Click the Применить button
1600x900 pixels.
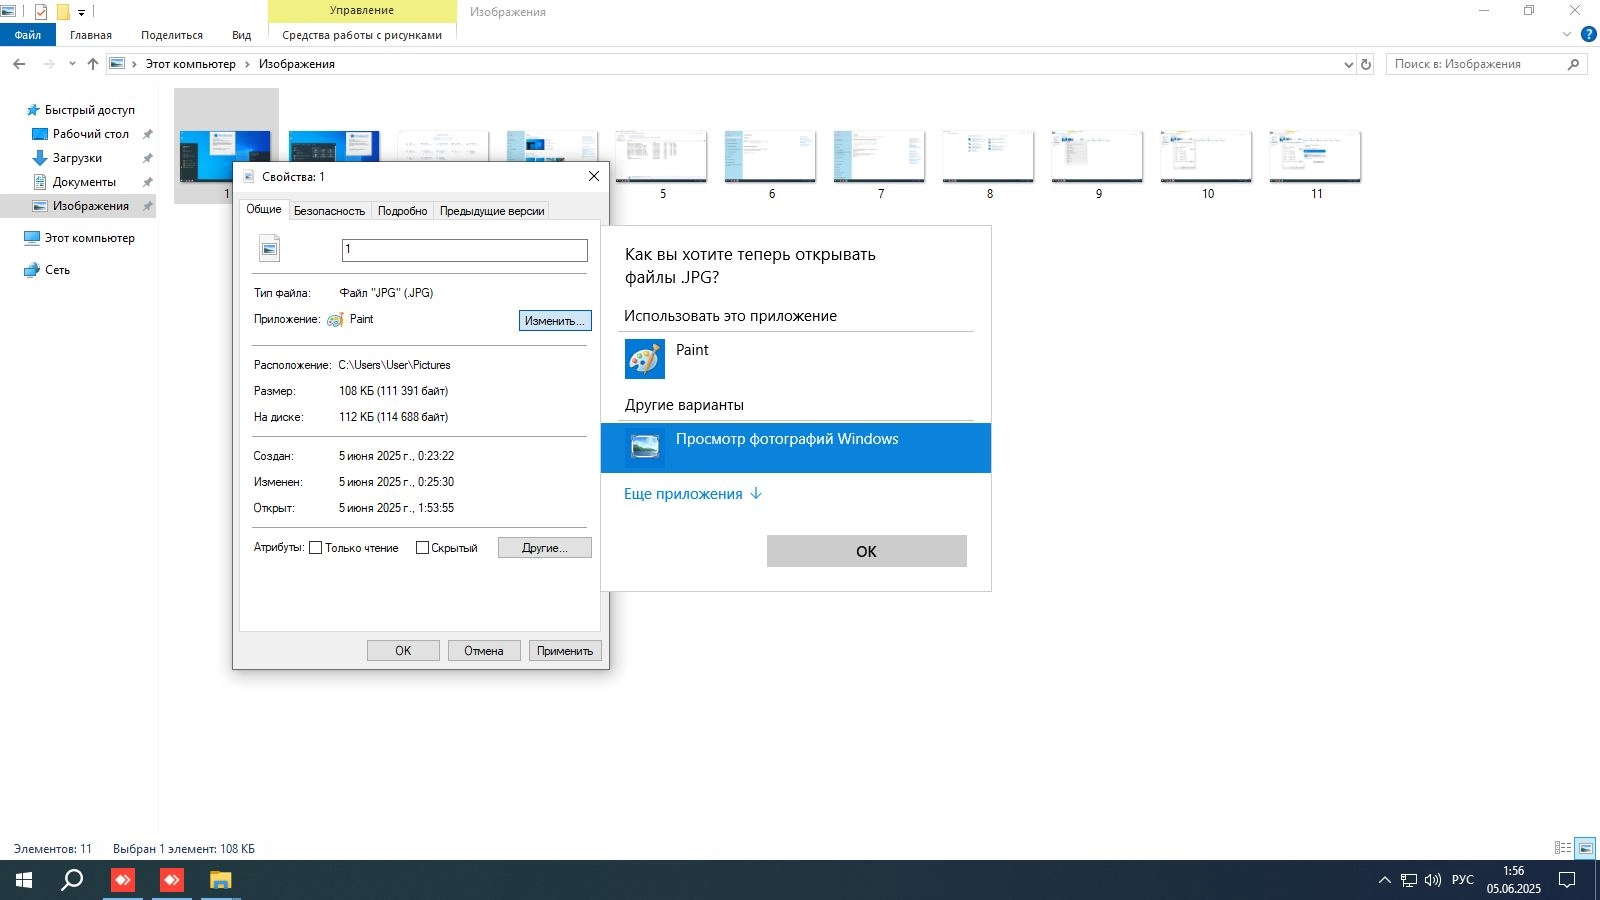pyautogui.click(x=564, y=651)
